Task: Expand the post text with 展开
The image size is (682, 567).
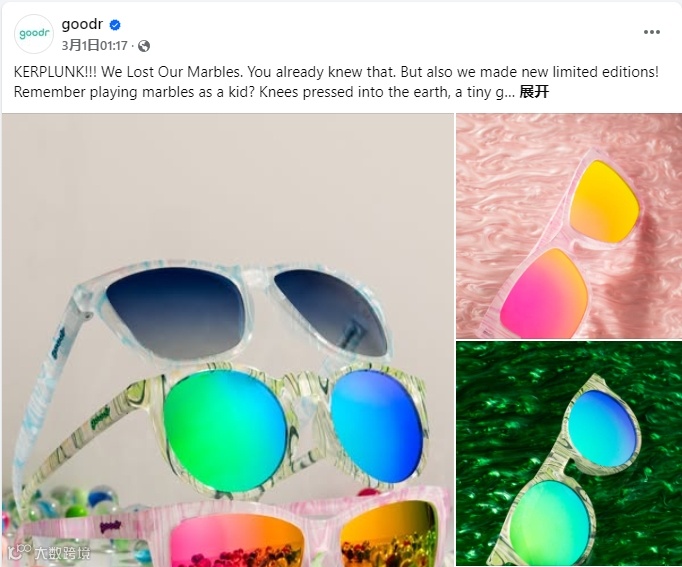Action: (534, 92)
